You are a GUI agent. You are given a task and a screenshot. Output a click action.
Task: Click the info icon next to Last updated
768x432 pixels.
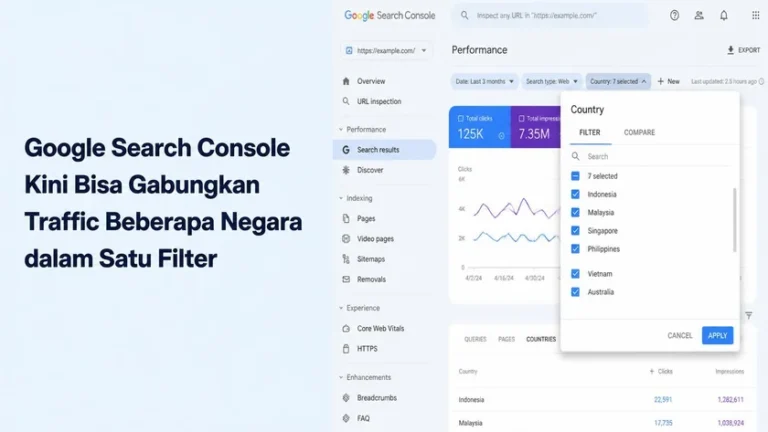point(761,81)
